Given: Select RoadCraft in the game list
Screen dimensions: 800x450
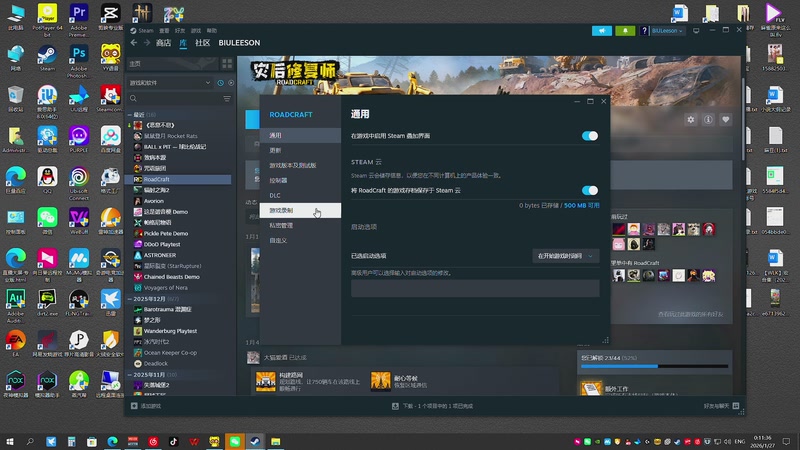Looking at the screenshot, I should (x=179, y=180).
